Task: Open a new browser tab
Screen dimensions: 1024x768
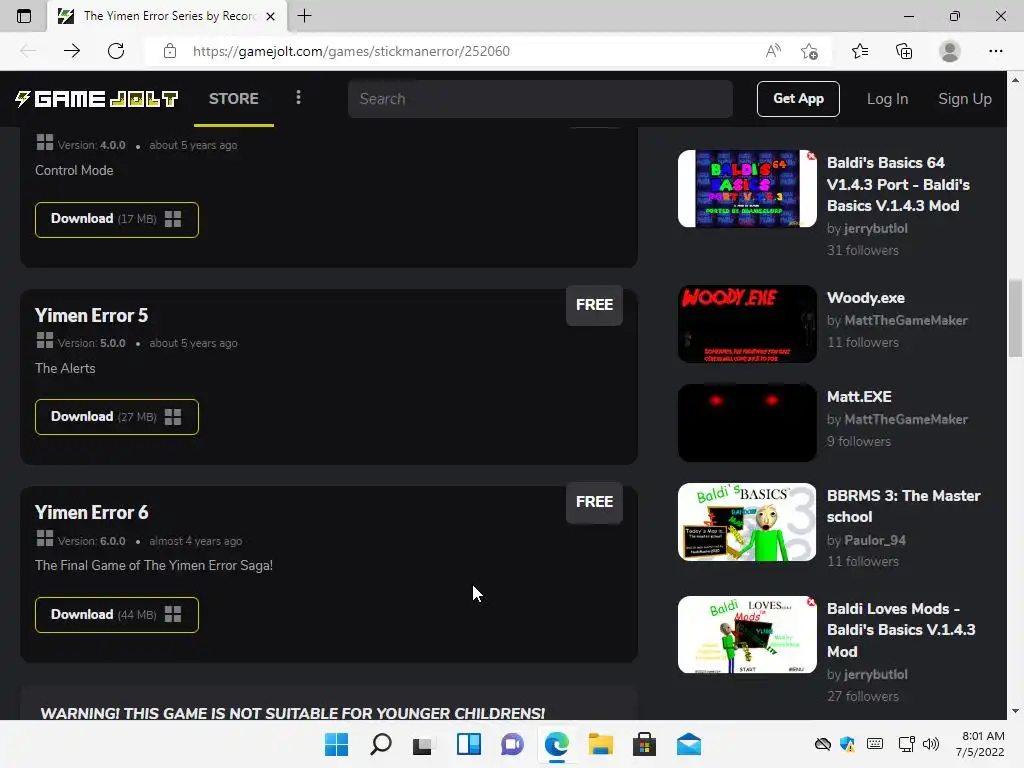Action: pyautogui.click(x=304, y=16)
